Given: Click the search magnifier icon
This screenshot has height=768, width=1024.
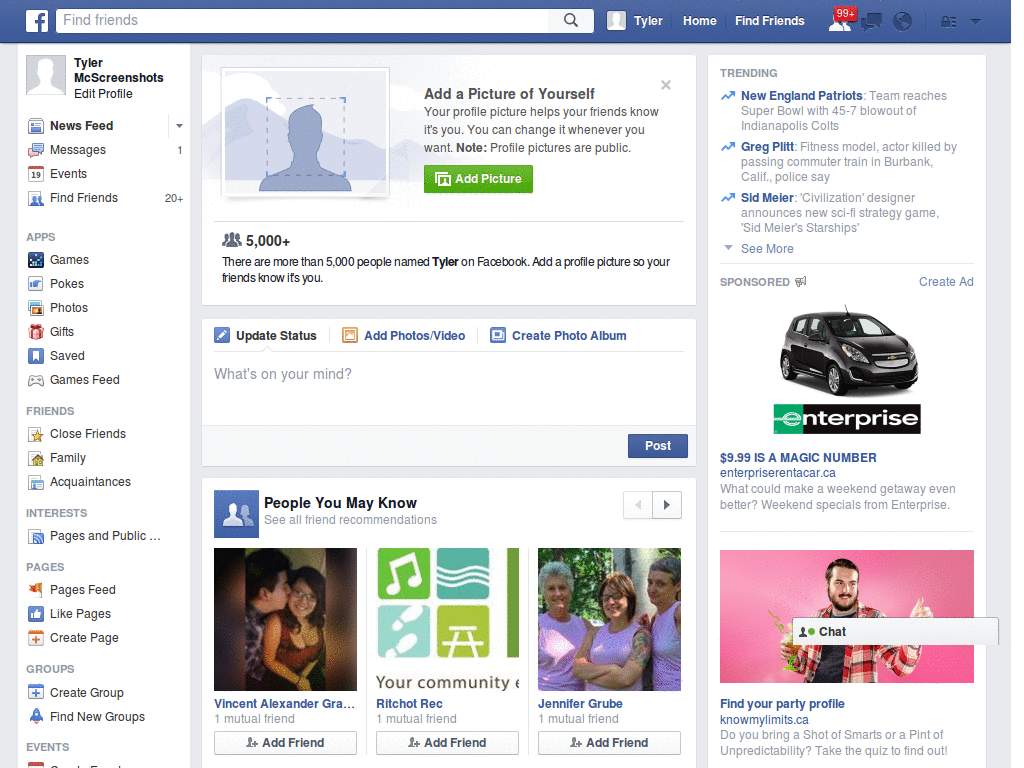Looking at the screenshot, I should tap(571, 20).
